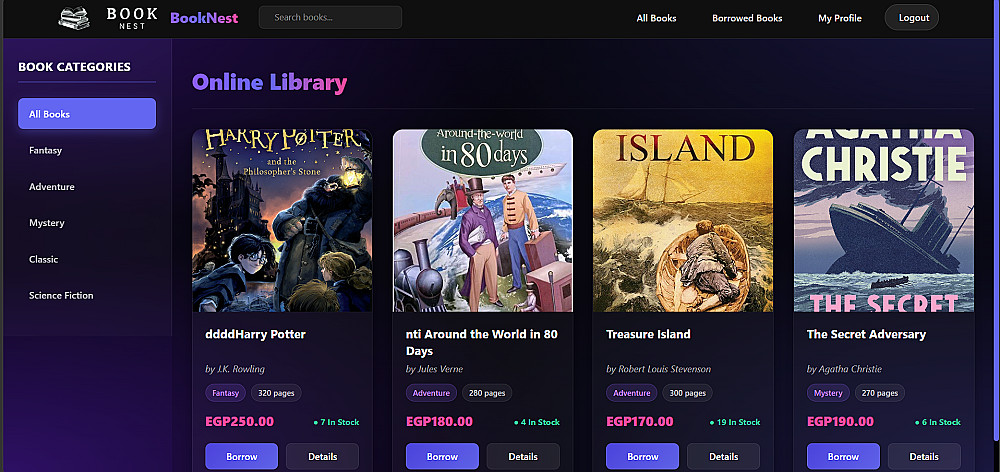
Task: Open All Books in top navigation
Action: pos(656,18)
